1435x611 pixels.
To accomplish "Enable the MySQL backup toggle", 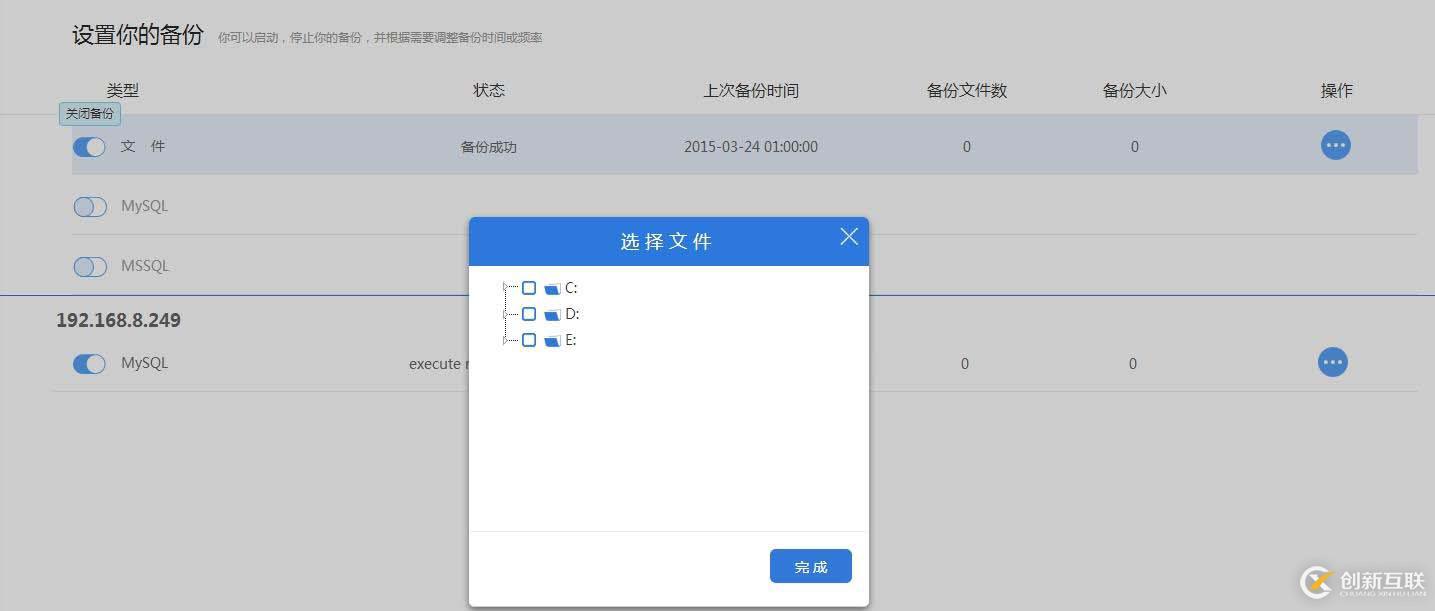I will 89,206.
